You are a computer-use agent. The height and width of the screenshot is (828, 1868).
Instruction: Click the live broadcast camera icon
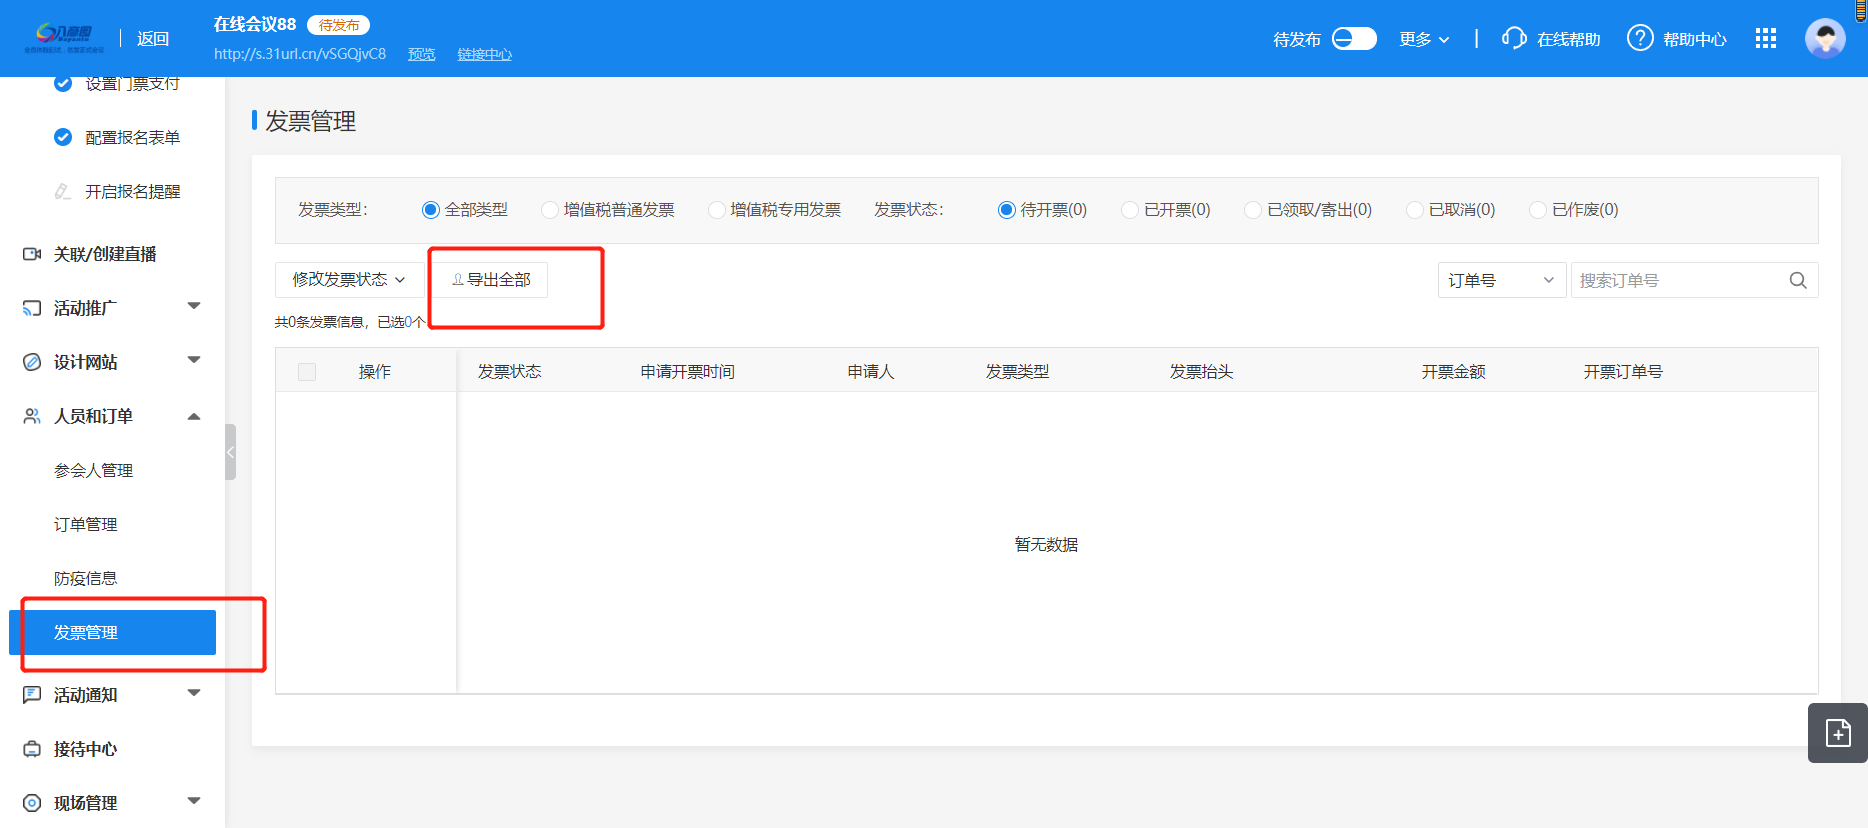click(32, 254)
